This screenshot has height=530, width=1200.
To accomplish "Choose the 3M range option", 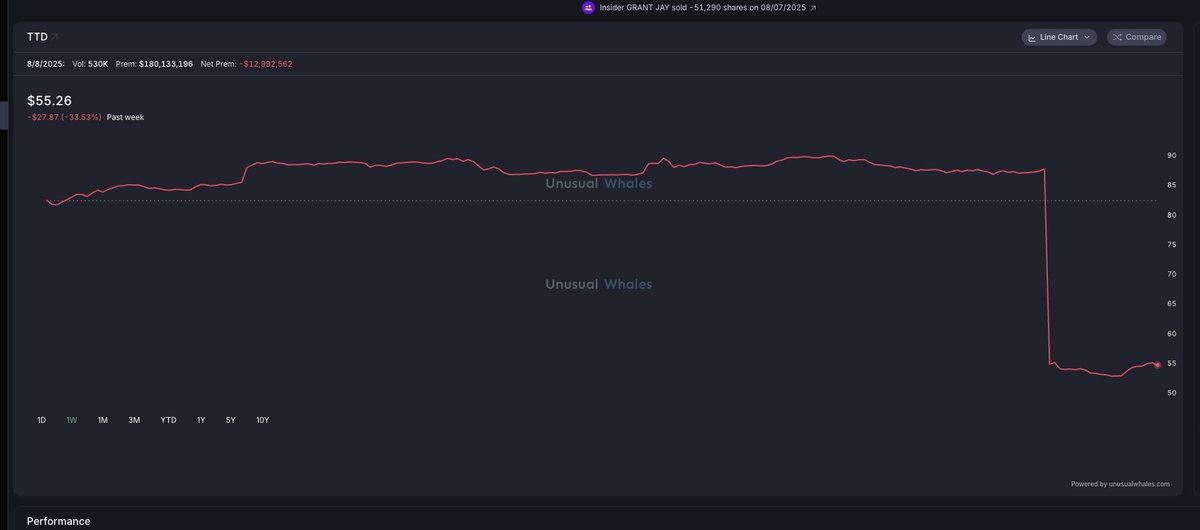I will pos(134,420).
